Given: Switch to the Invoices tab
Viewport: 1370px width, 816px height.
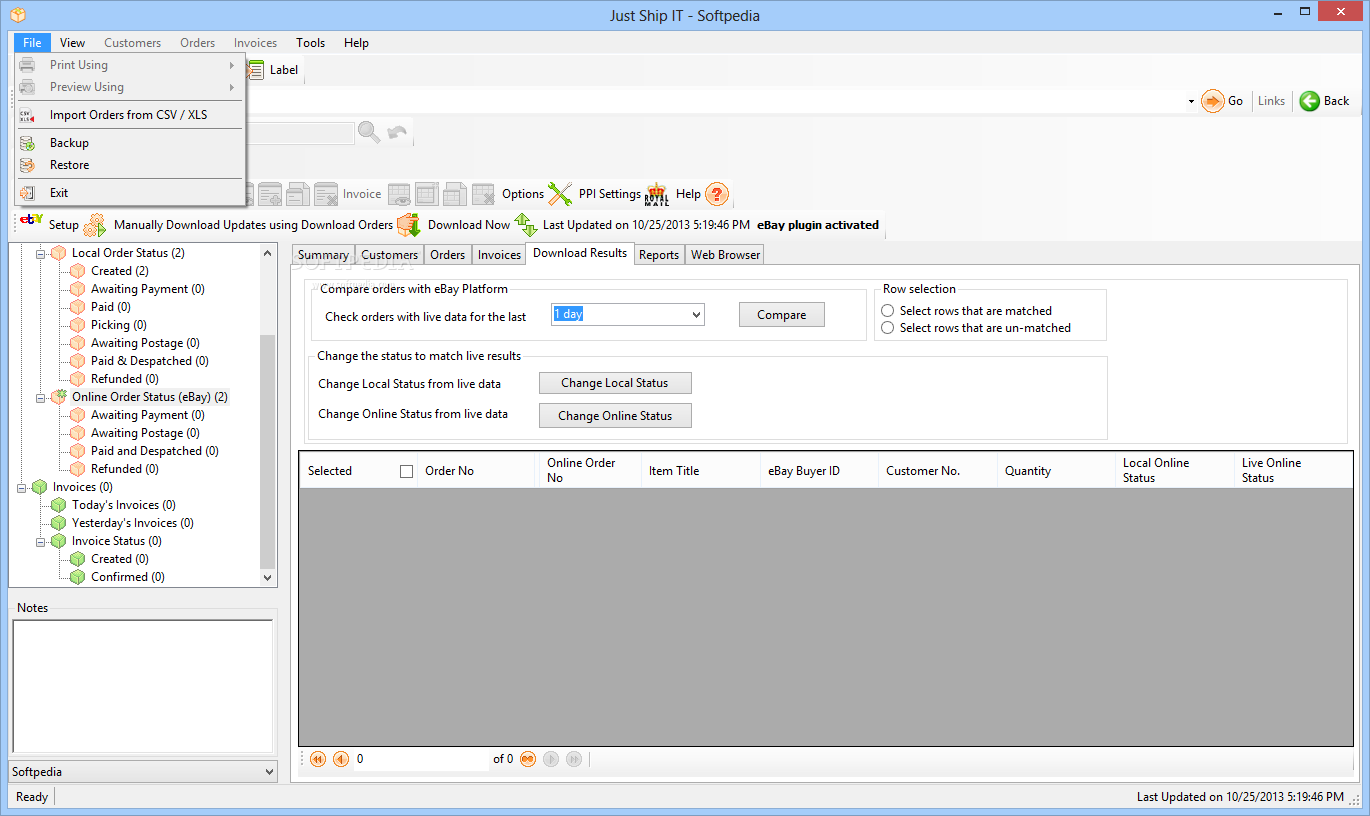Looking at the screenshot, I should (499, 255).
